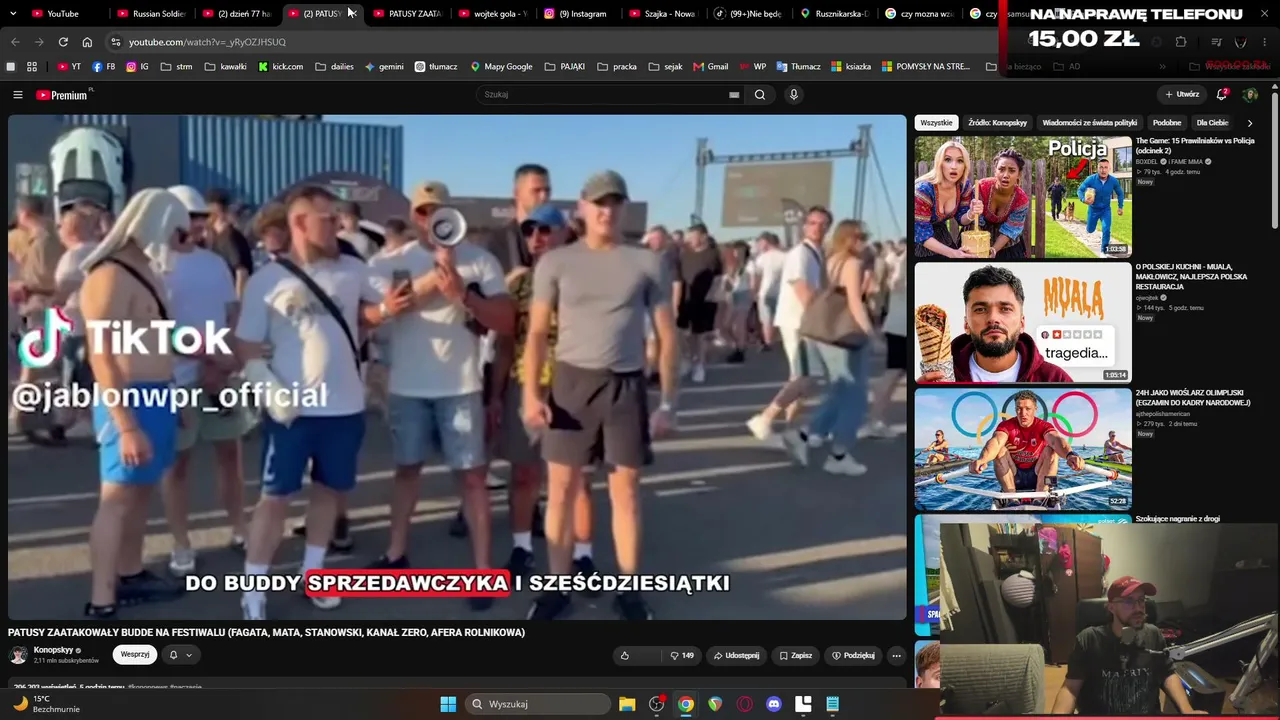Open the more actions ellipsis below video
1280x720 pixels.
coord(896,656)
